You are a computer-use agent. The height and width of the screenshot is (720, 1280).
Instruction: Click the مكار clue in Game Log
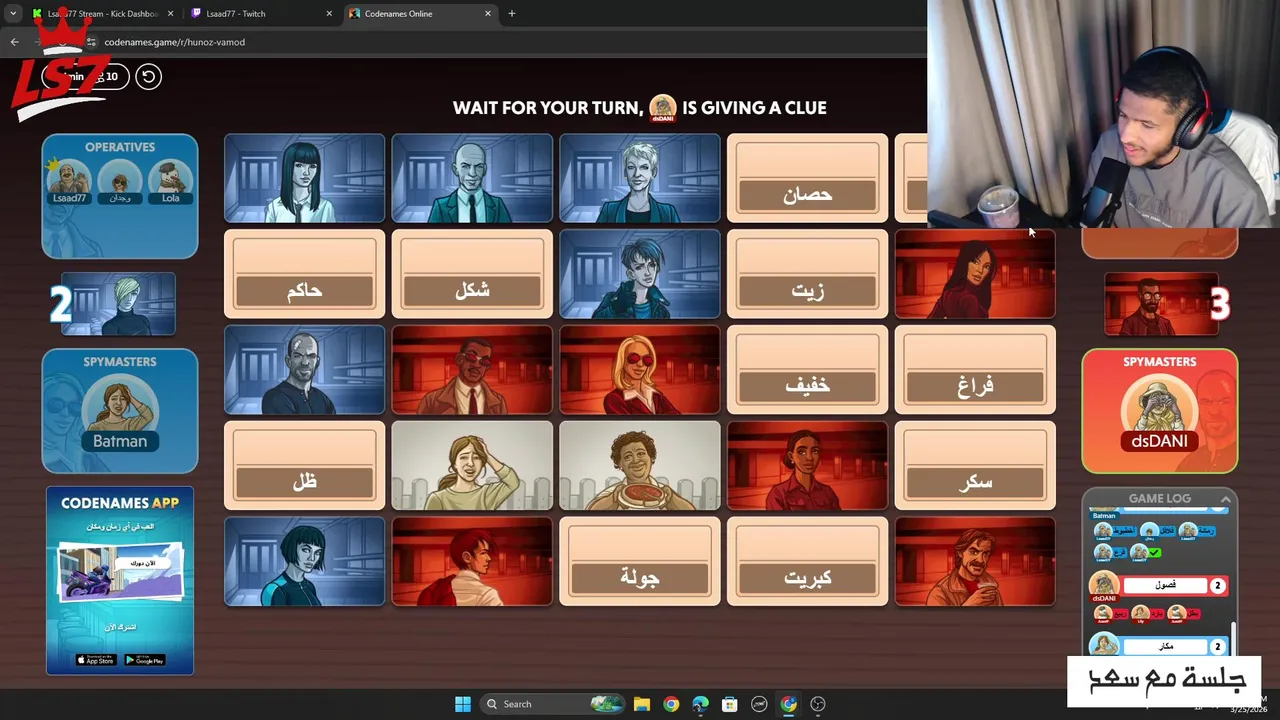point(1166,647)
